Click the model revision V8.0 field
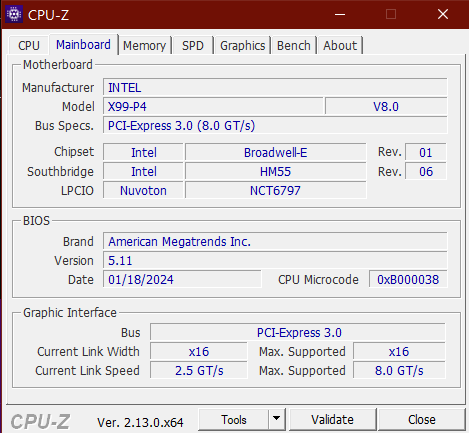 pyautogui.click(x=386, y=107)
